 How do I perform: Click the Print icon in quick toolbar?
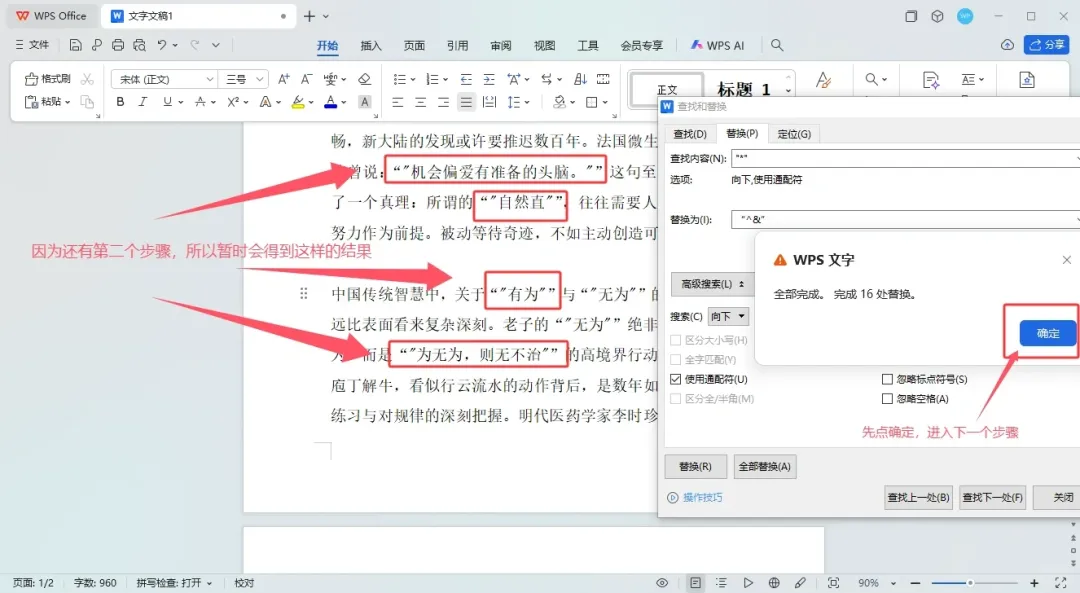118,45
